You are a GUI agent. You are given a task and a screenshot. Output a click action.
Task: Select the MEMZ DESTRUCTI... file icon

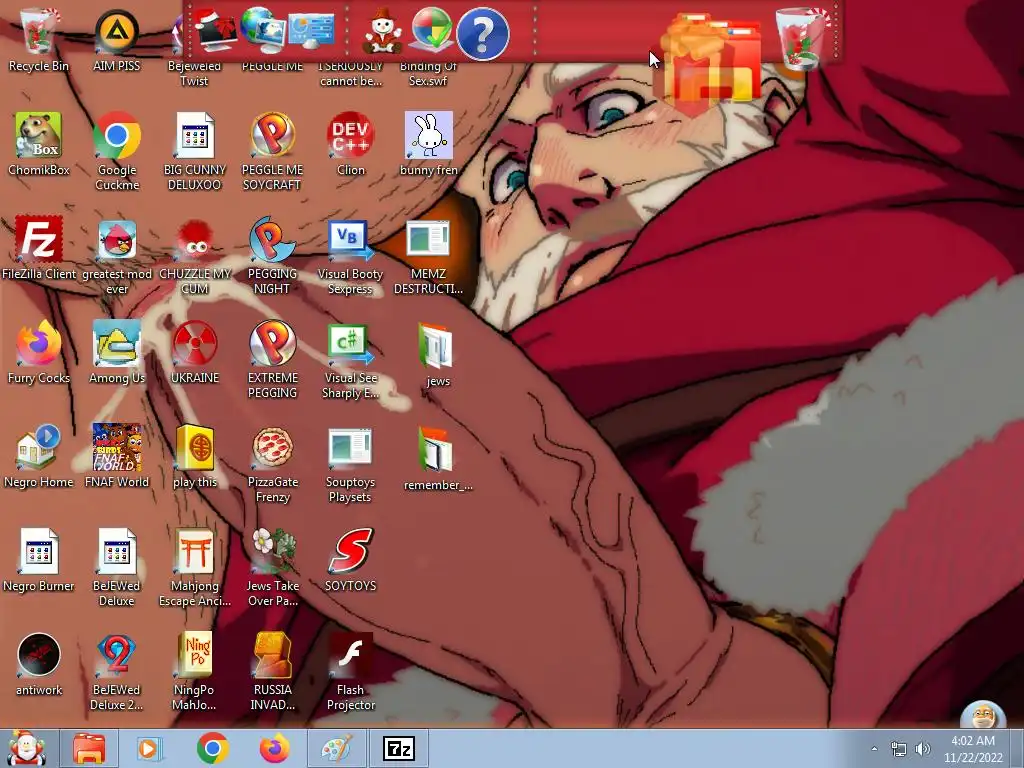(x=428, y=256)
